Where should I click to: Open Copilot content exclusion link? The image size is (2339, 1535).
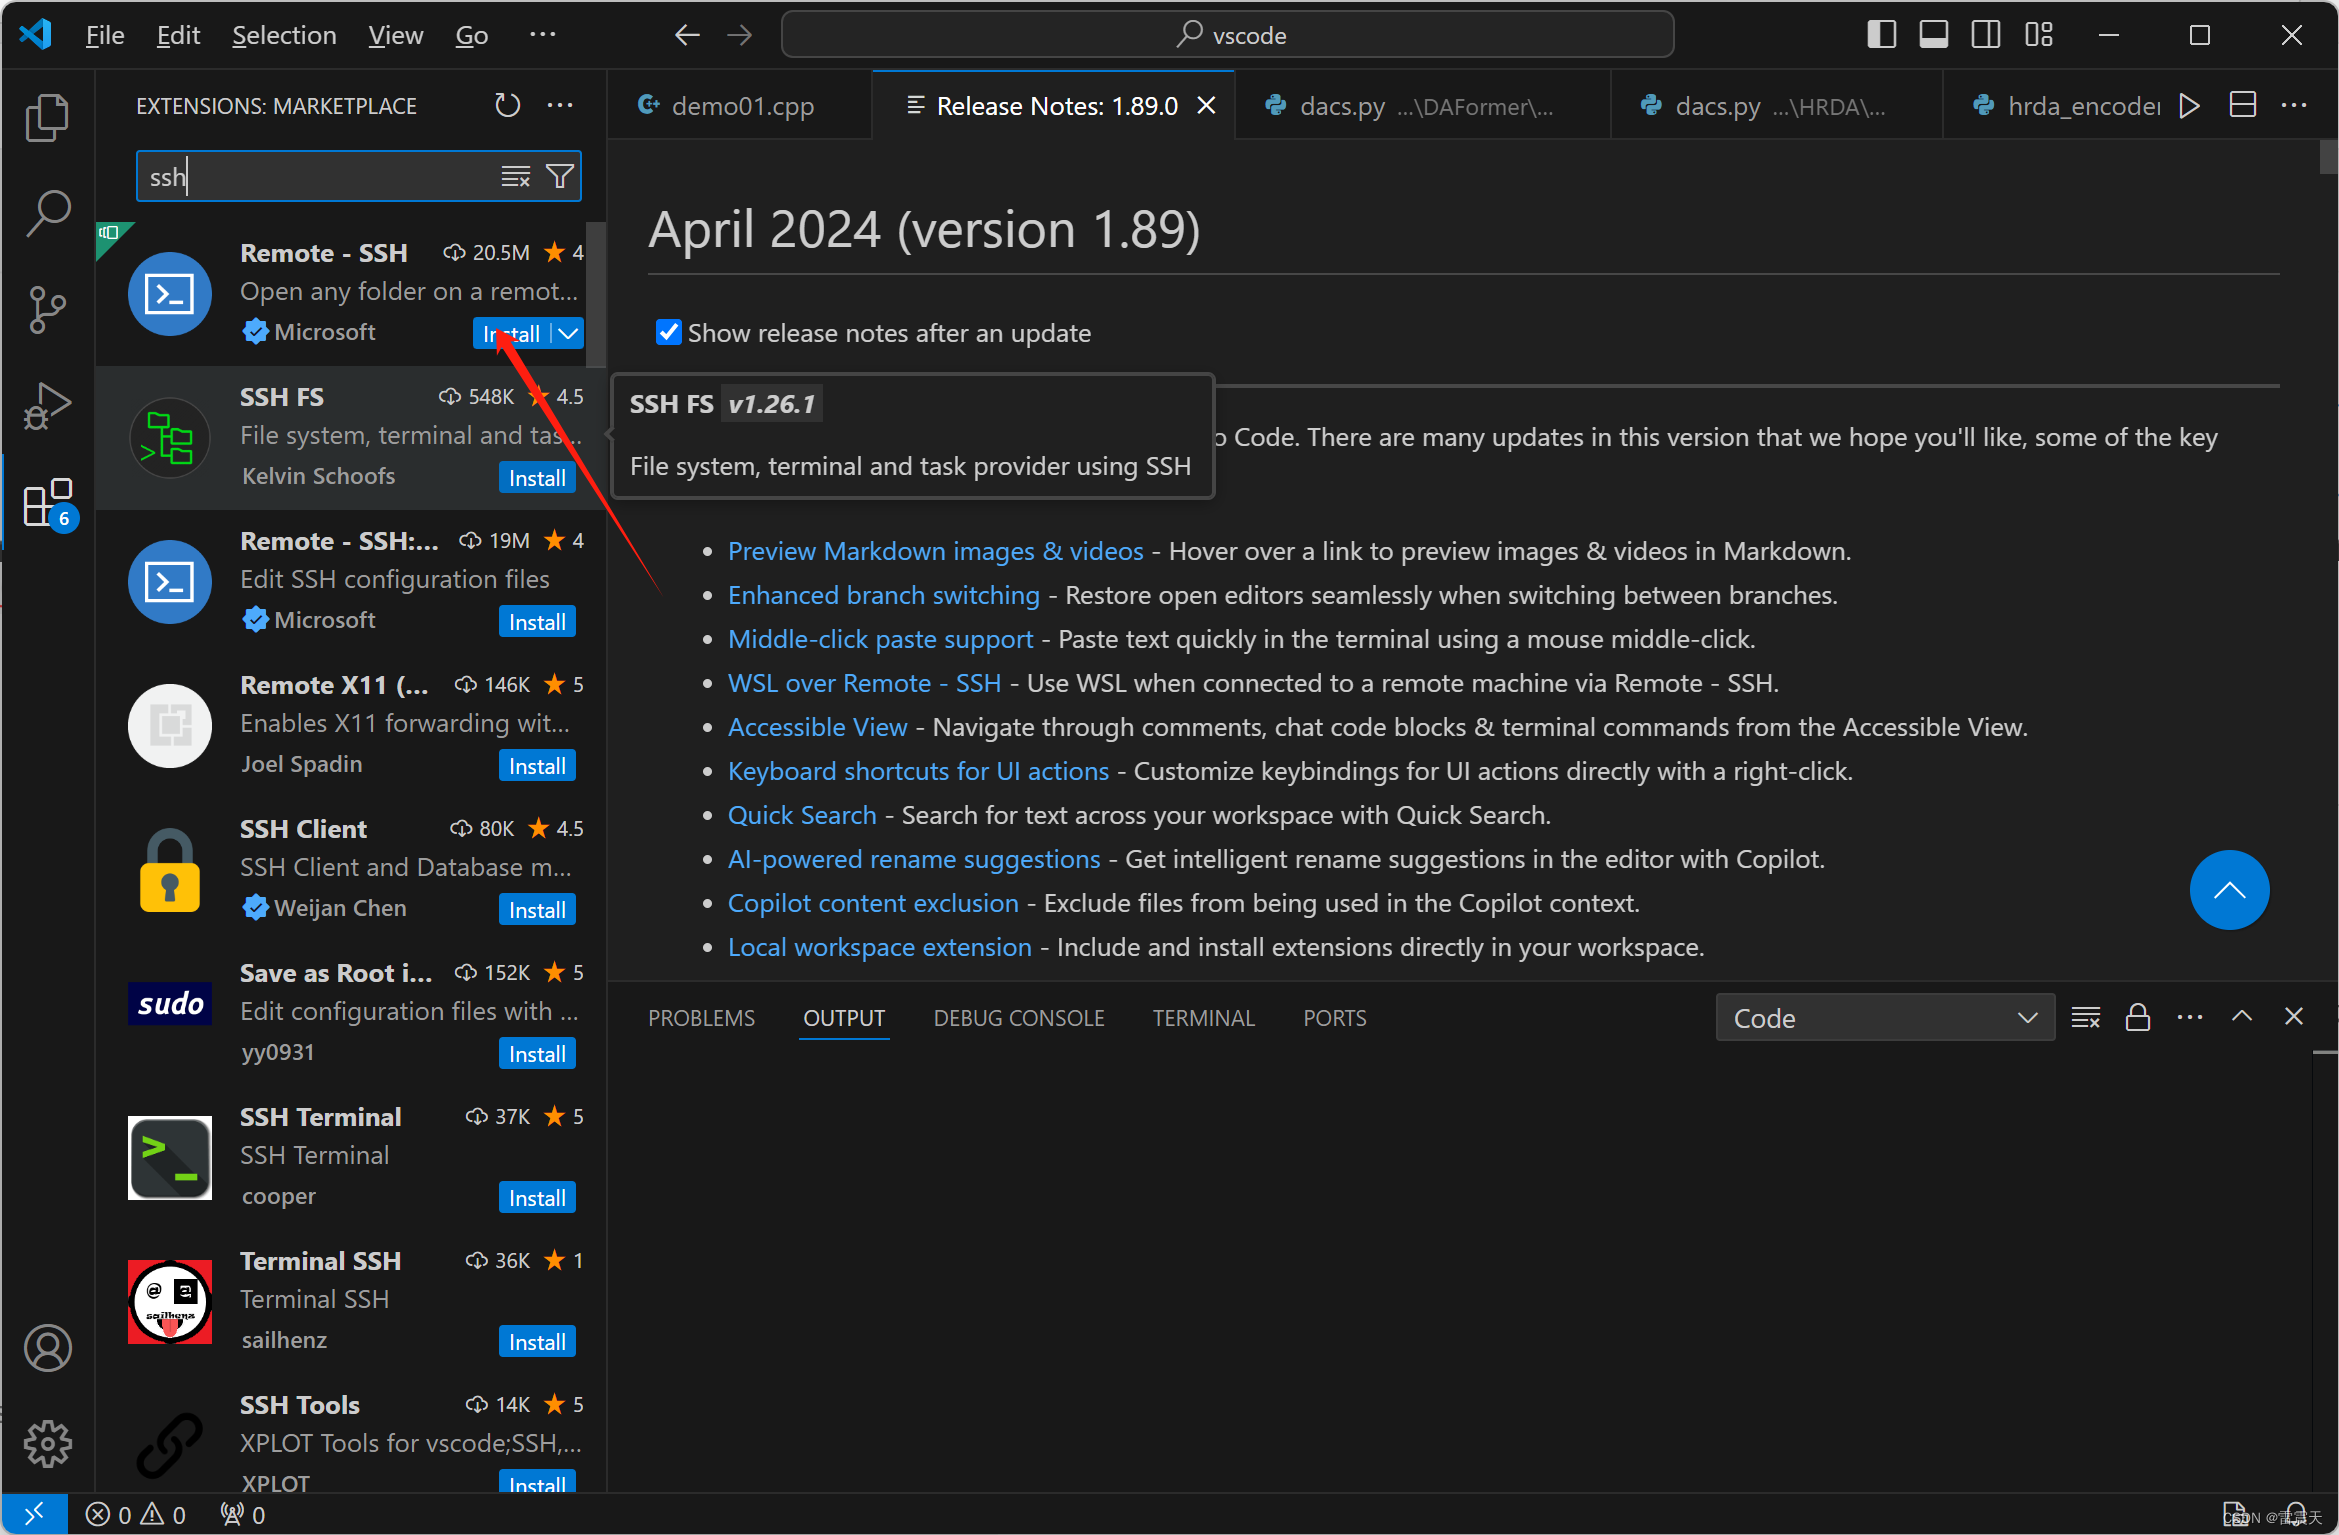(873, 903)
